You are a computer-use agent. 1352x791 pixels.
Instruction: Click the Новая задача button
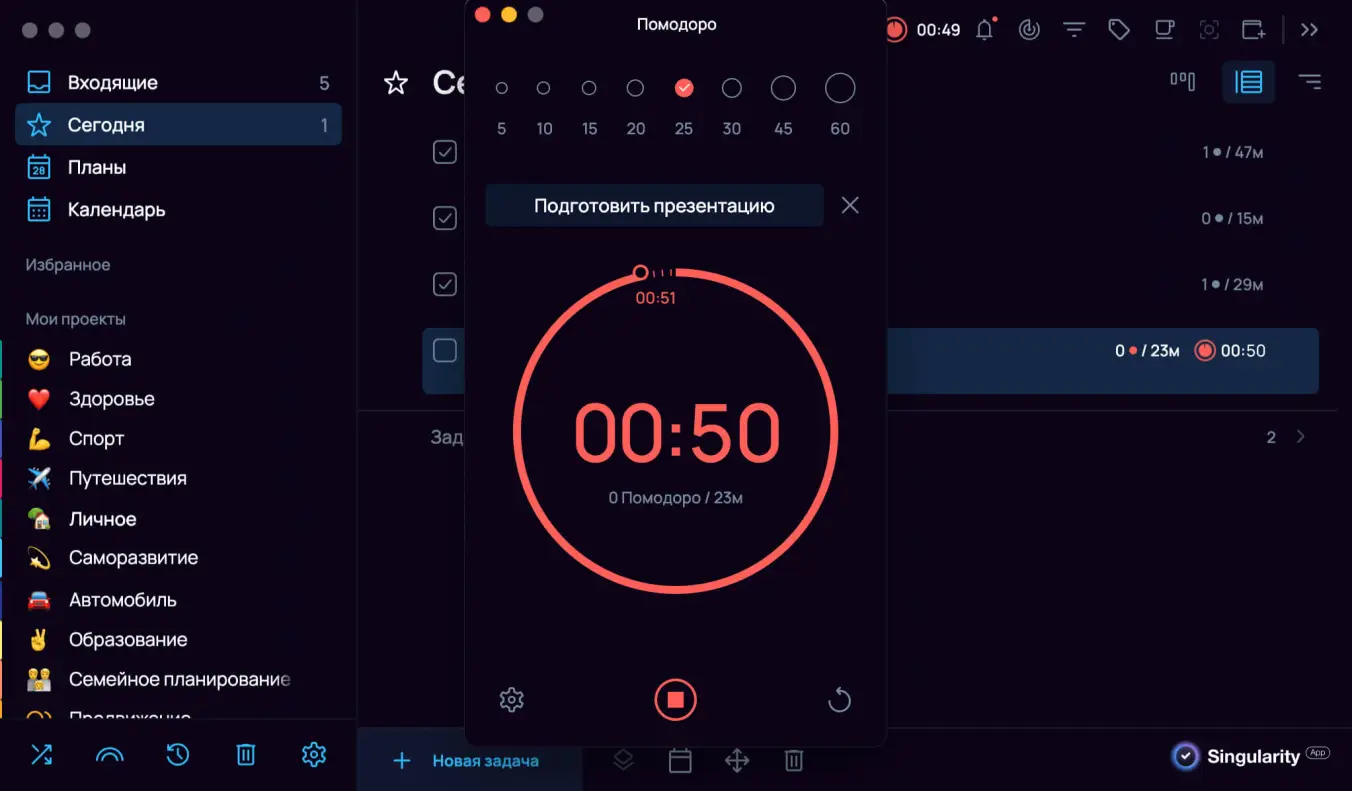[x=469, y=761]
